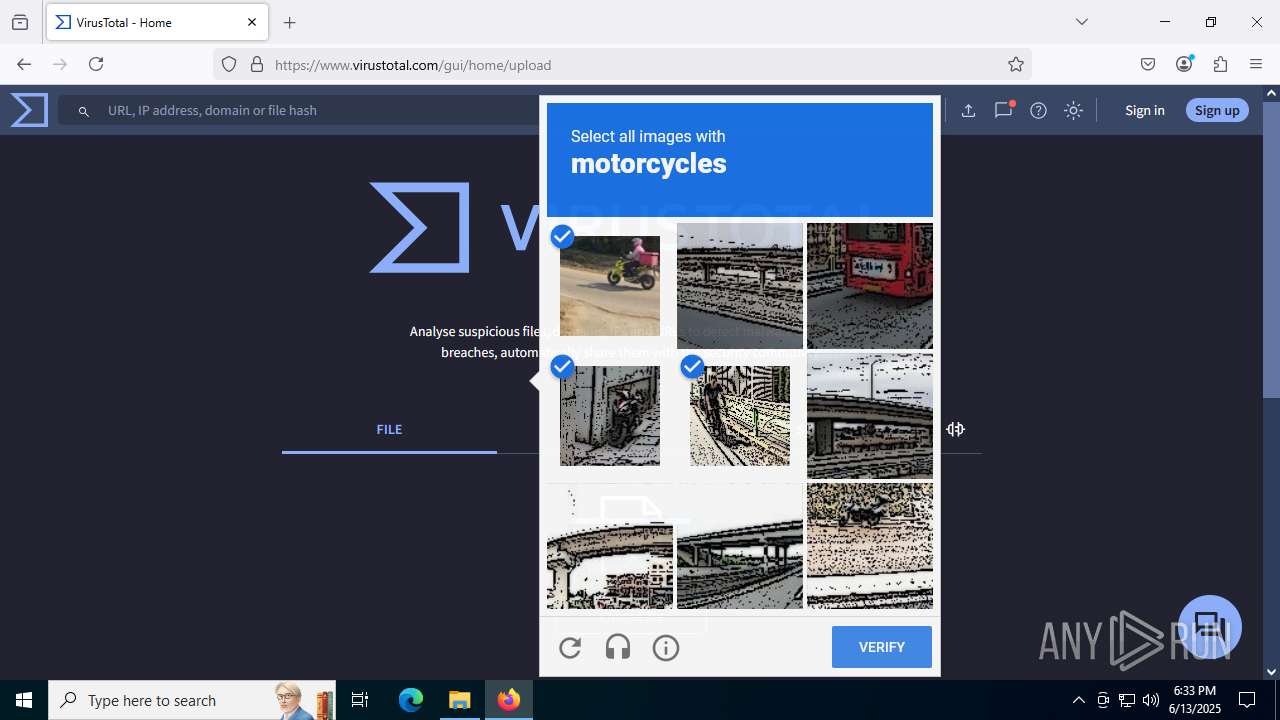Viewport: 1280px width, 720px height.
Task: Open the clock showing 6:33 PM
Action: [x=1196, y=700]
